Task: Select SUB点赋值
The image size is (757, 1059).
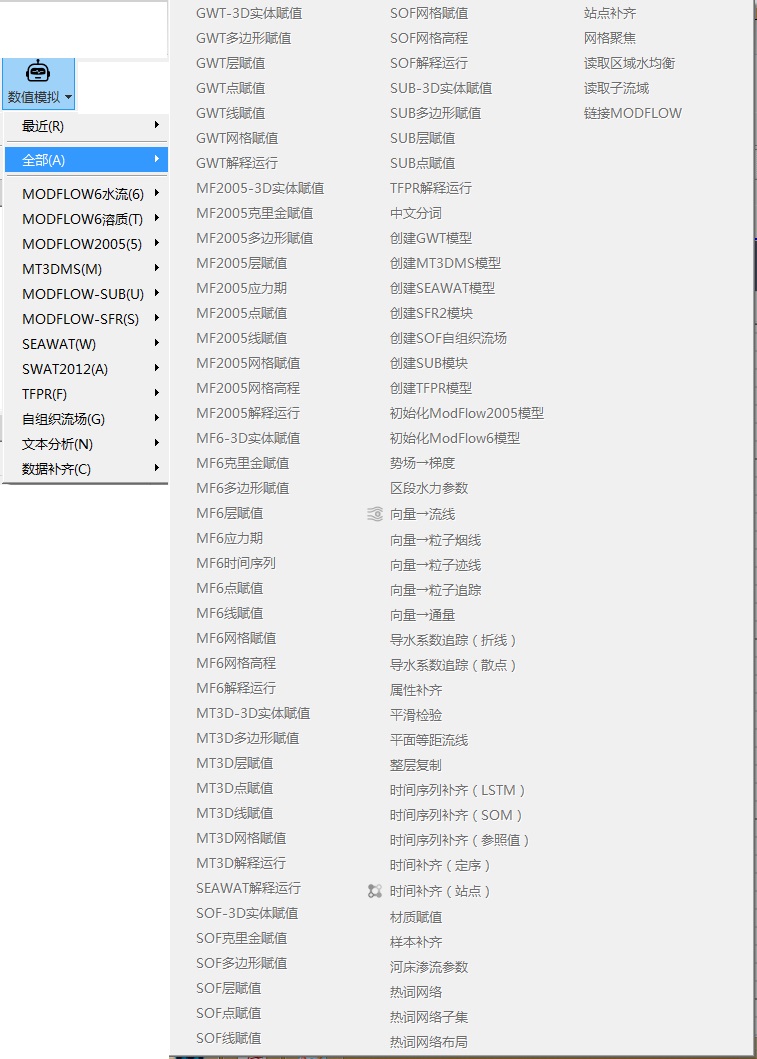Action: click(423, 163)
